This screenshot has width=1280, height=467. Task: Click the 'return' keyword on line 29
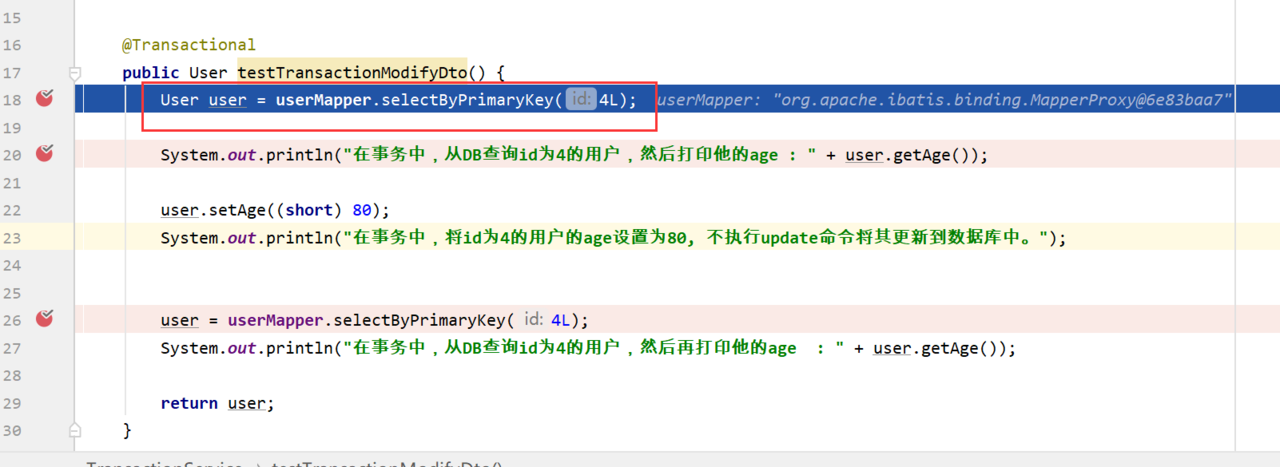[x=189, y=403]
